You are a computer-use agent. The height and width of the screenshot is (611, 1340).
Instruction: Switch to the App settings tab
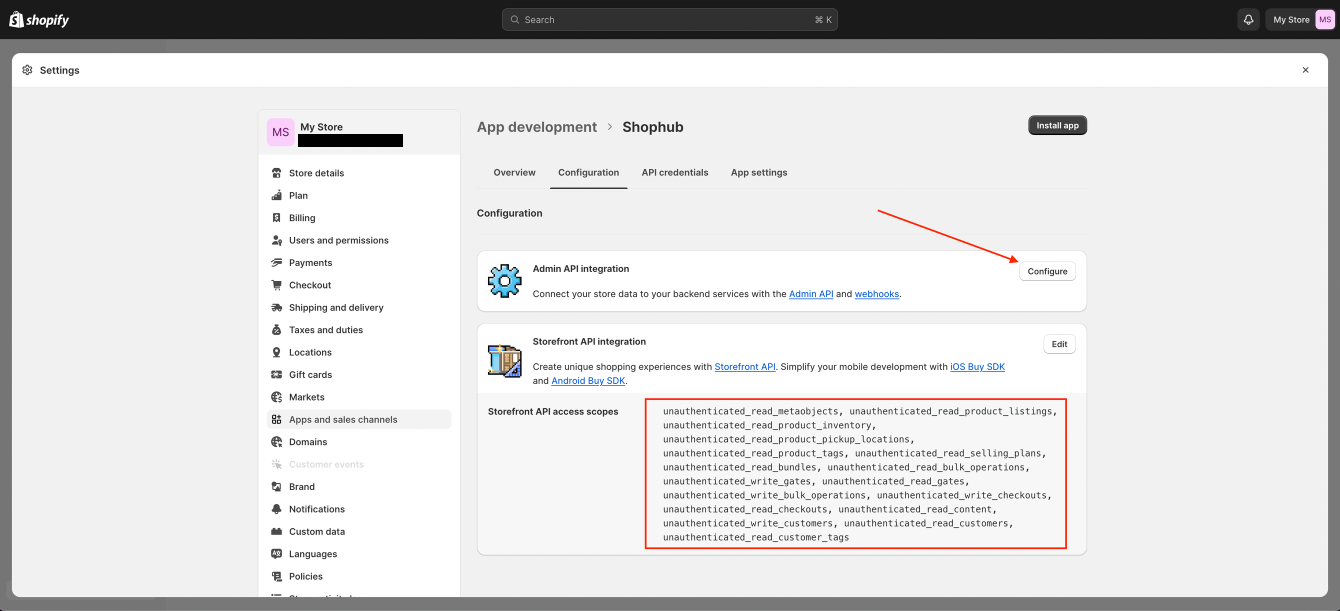click(759, 172)
